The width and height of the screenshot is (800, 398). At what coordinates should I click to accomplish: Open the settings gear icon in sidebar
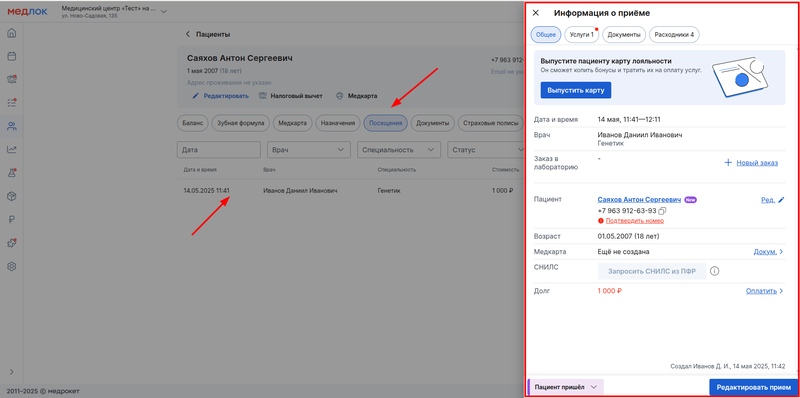(x=11, y=266)
